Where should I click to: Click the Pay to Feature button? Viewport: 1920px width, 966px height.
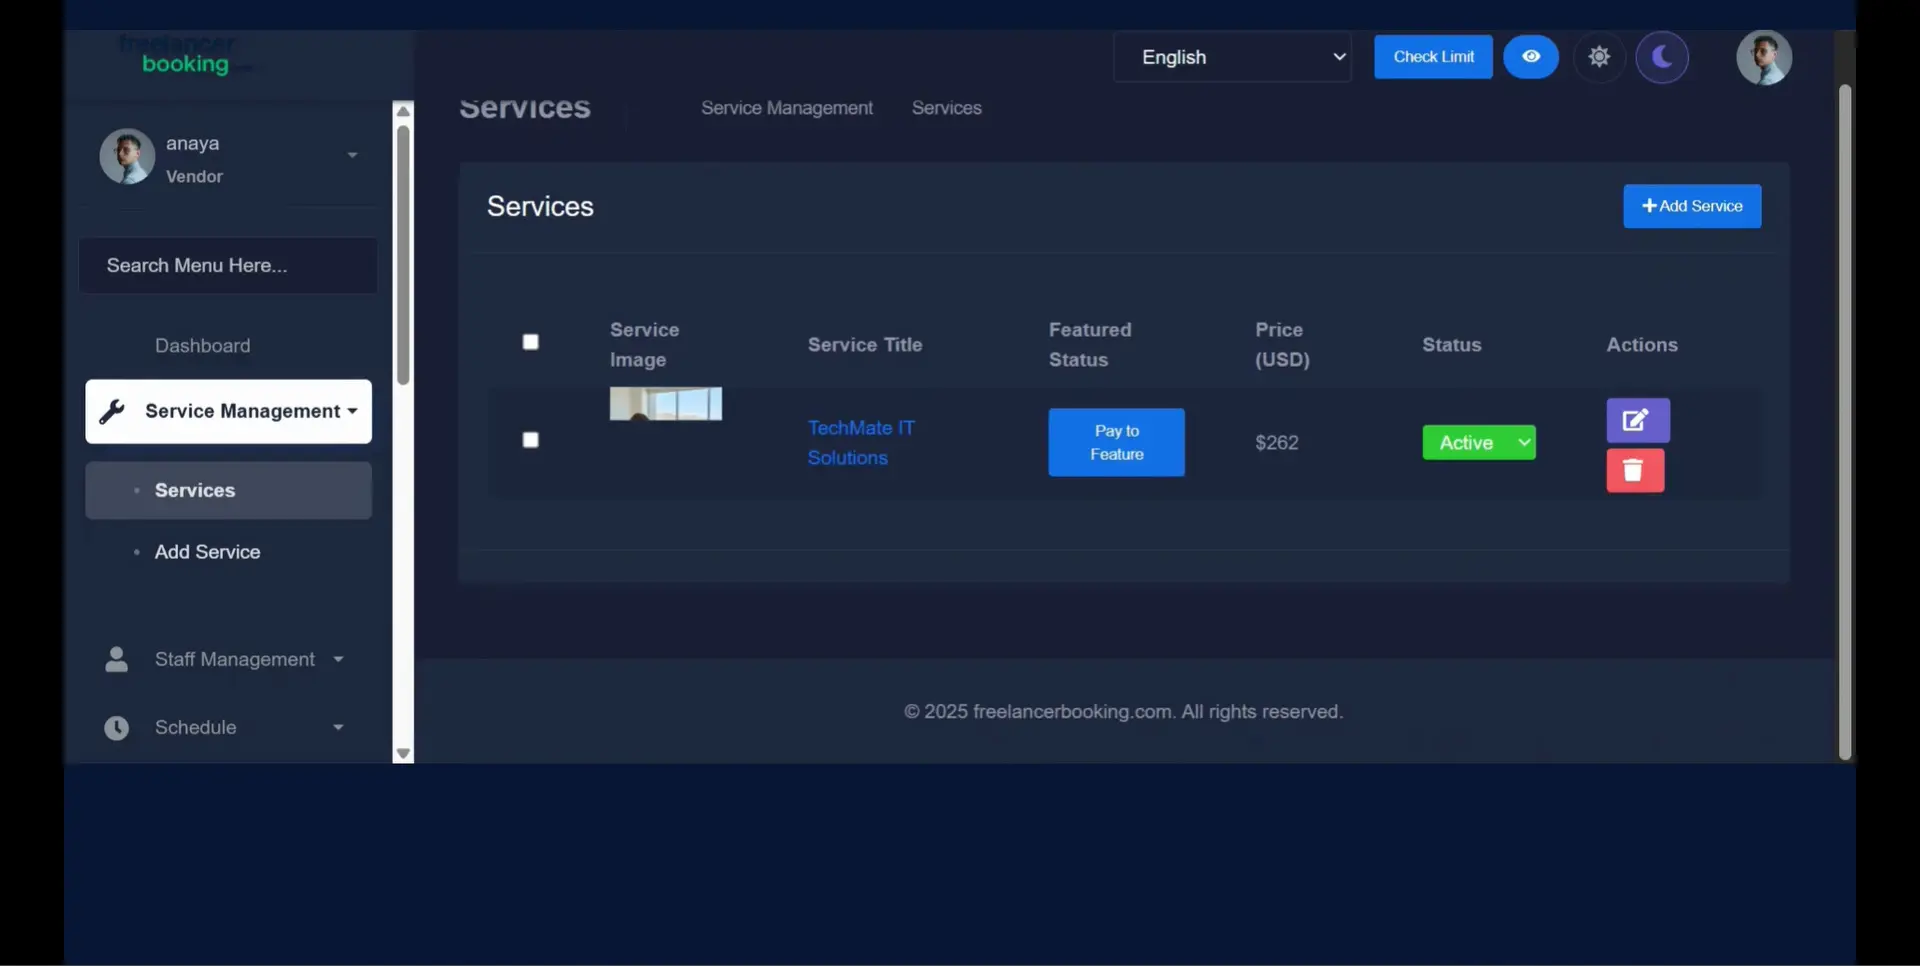click(x=1116, y=442)
